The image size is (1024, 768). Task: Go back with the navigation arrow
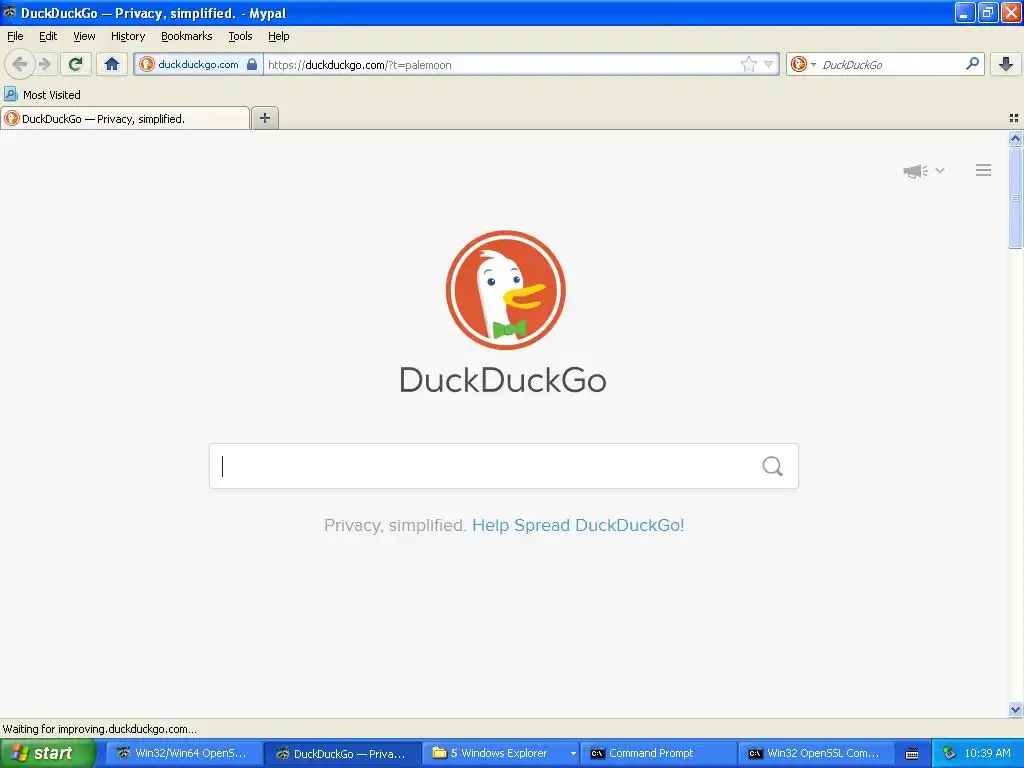pos(20,64)
